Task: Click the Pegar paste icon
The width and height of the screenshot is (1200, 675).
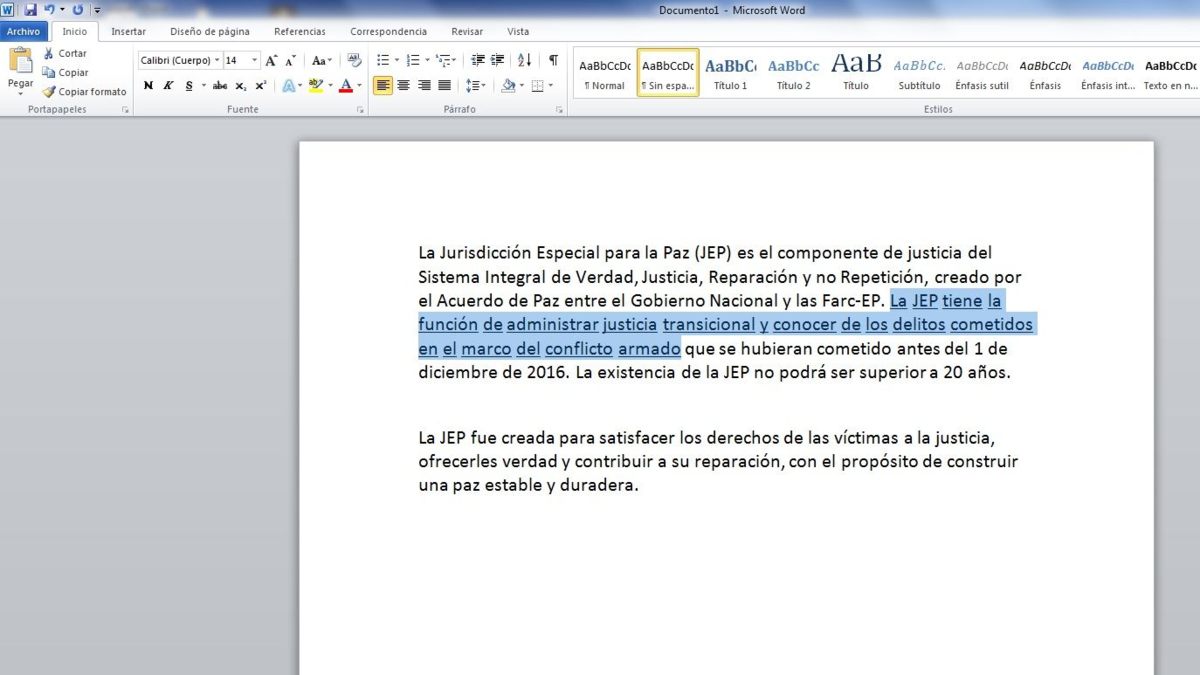Action: pos(20,62)
